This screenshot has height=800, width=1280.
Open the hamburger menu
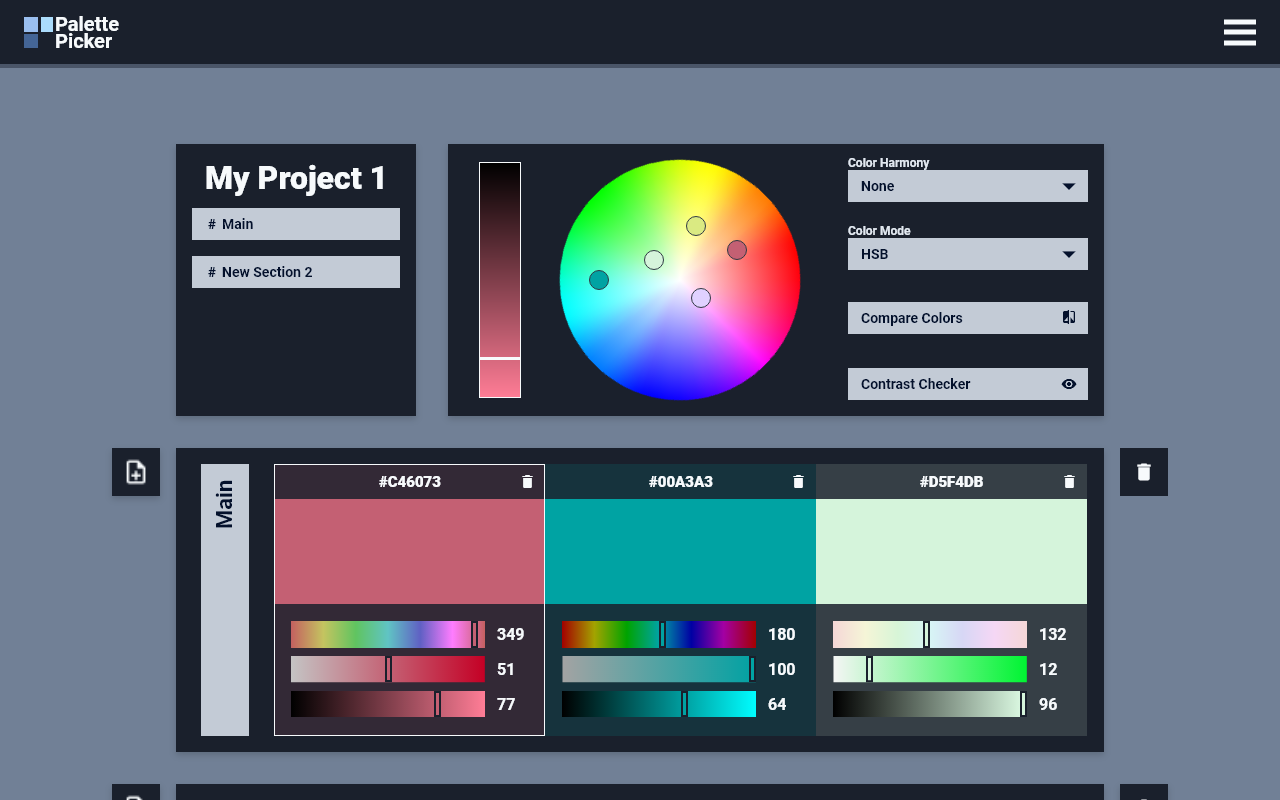[x=1239, y=32]
